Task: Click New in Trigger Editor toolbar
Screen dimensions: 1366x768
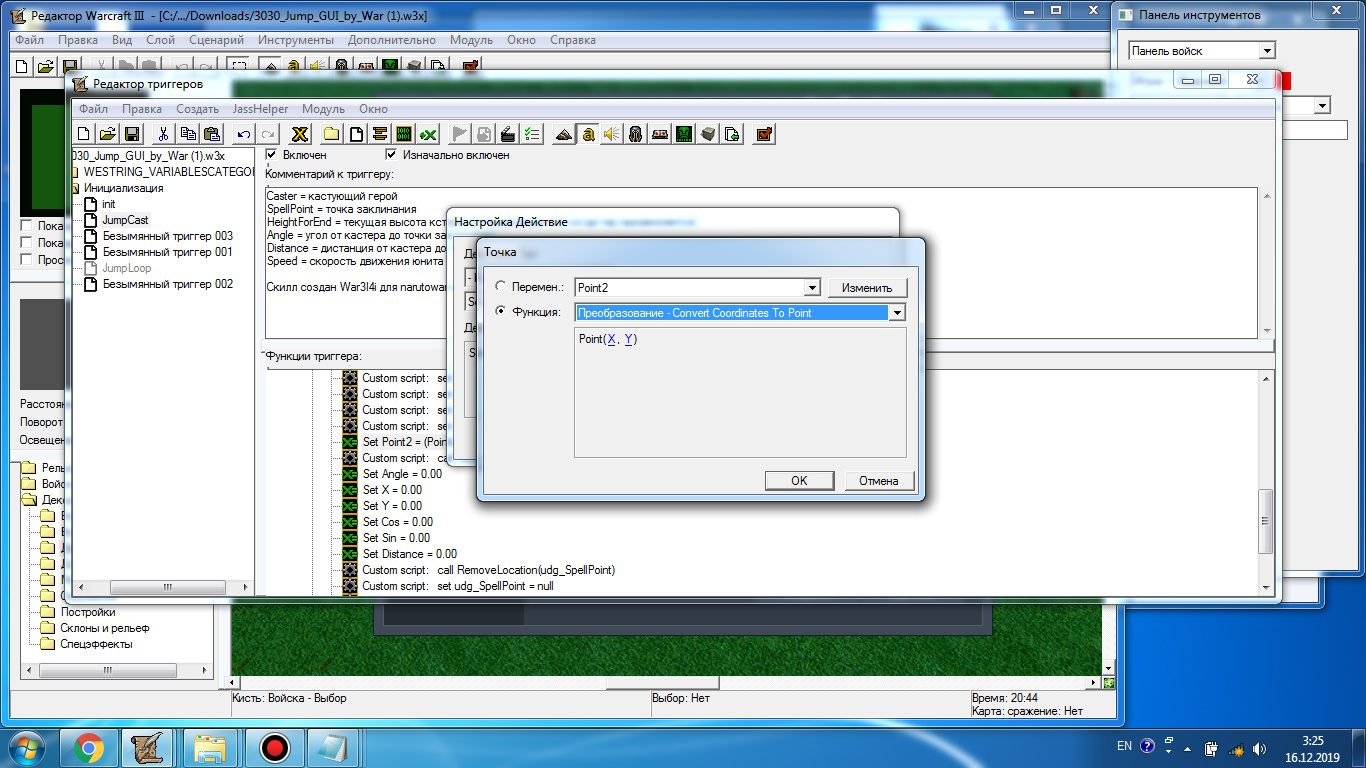Action: pyautogui.click(x=84, y=134)
